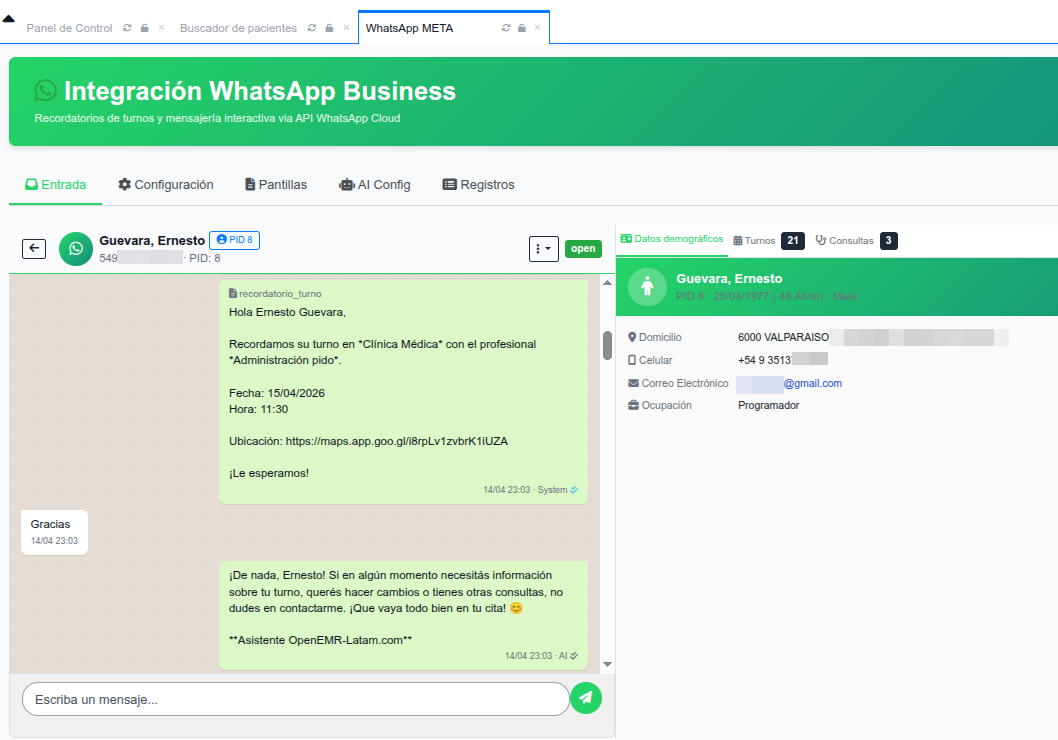
Task: Click the "Fecha: 15/04/2026" line in reminder
Action: [x=277, y=393]
